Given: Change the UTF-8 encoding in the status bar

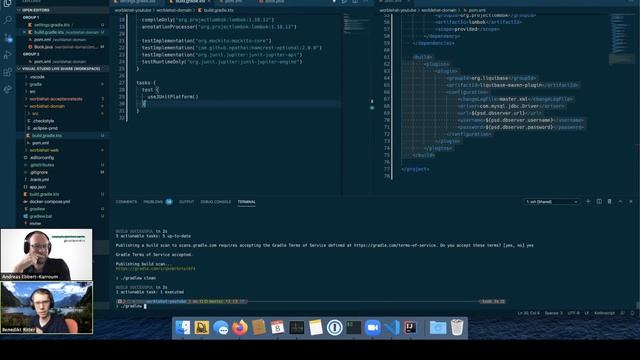Looking at the screenshot, I should pyautogui.click(x=573, y=313).
